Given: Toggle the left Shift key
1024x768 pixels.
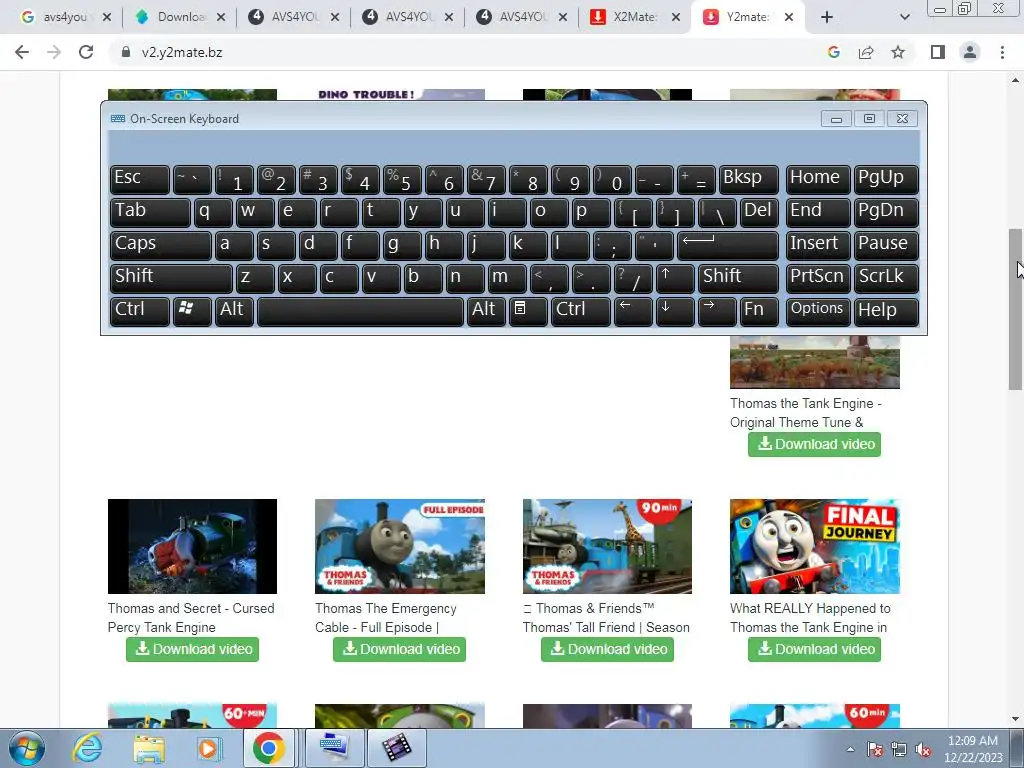Looking at the screenshot, I should tap(171, 278).
